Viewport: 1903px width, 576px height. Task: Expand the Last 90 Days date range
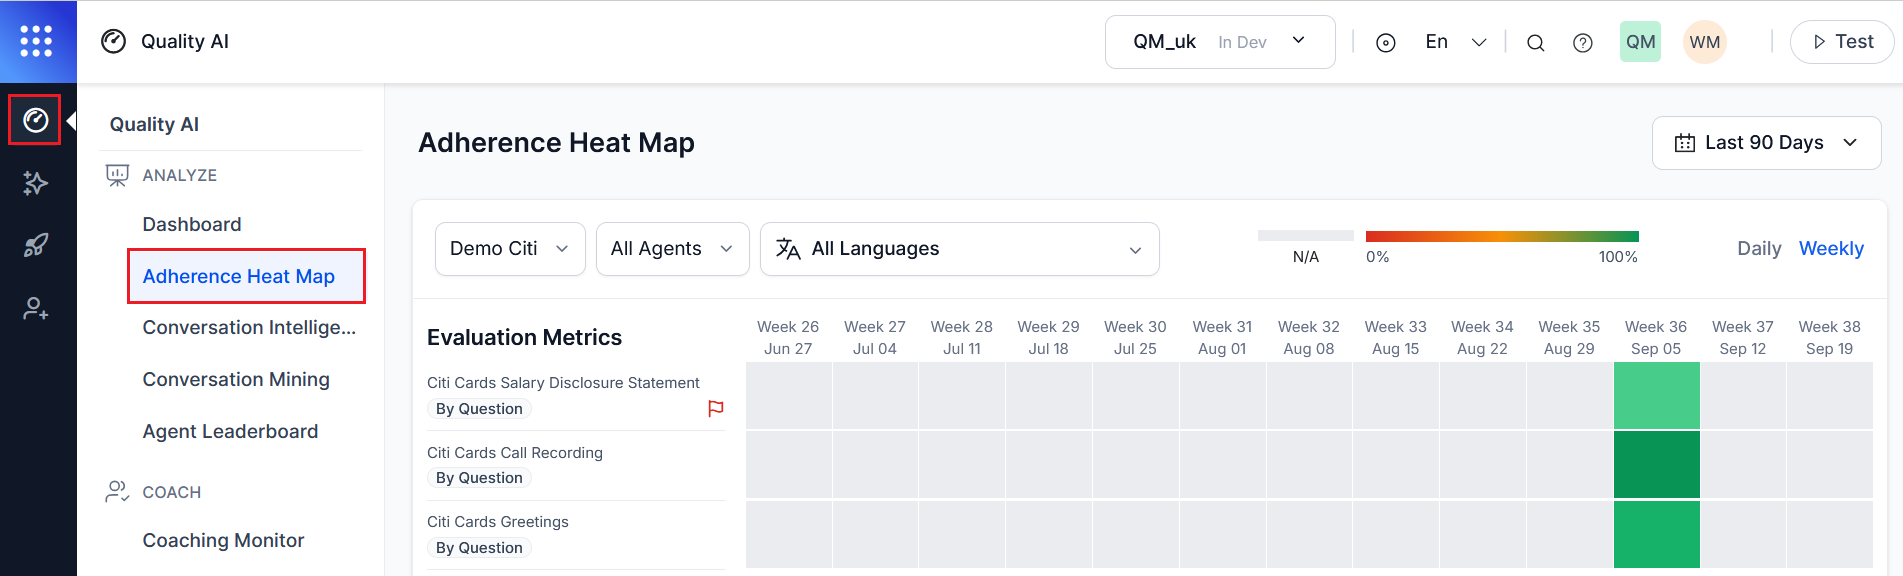1765,143
